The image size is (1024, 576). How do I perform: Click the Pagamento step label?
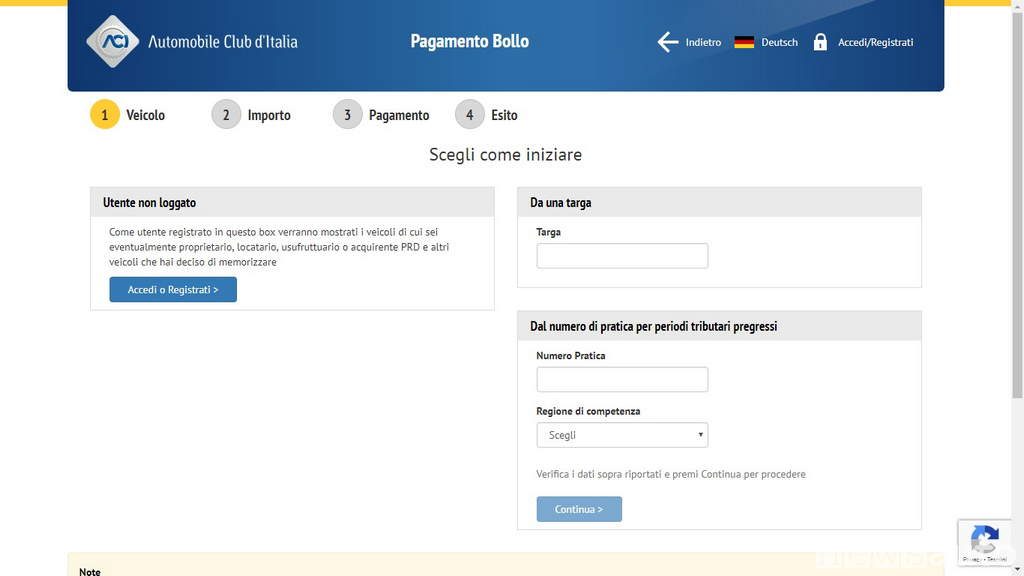click(399, 116)
